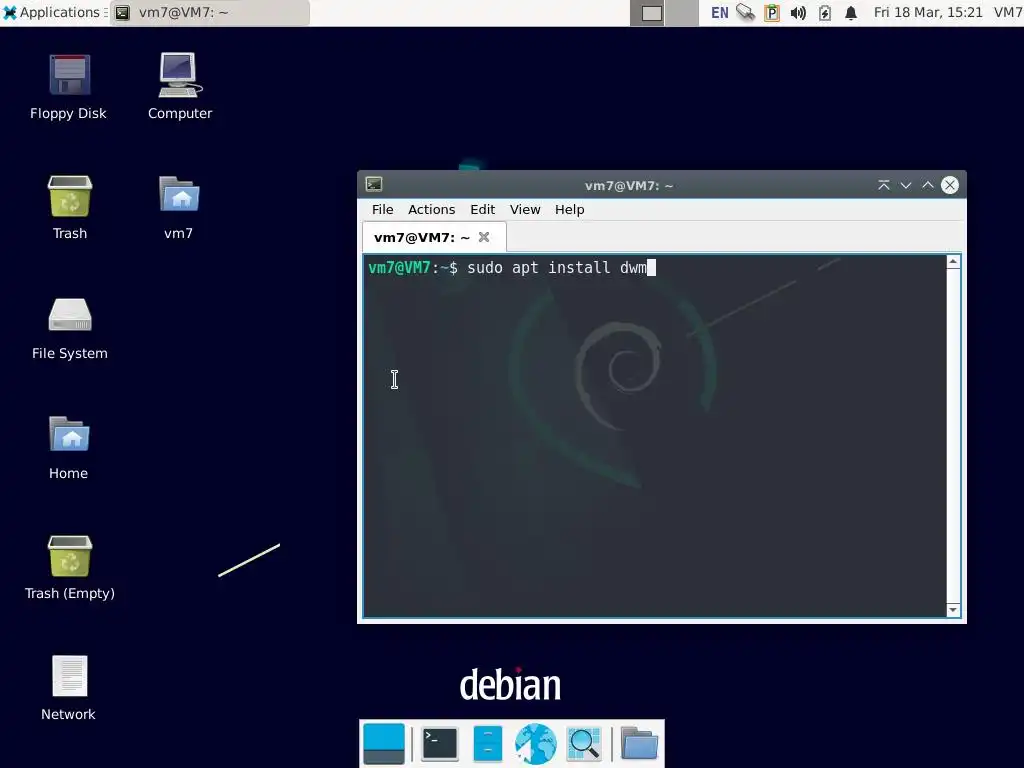Click the volume speaker icon in panel
The width and height of the screenshot is (1024, 768).
(x=798, y=13)
